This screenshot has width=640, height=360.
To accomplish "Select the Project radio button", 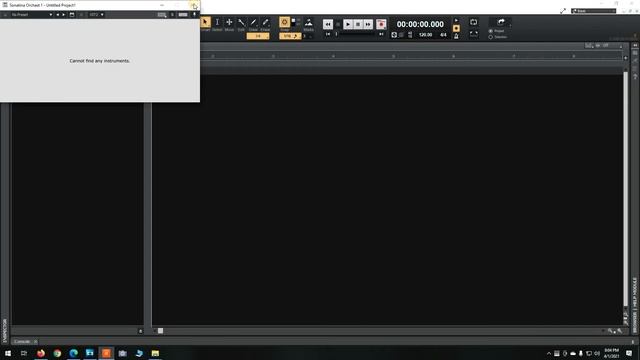I will pos(491,31).
